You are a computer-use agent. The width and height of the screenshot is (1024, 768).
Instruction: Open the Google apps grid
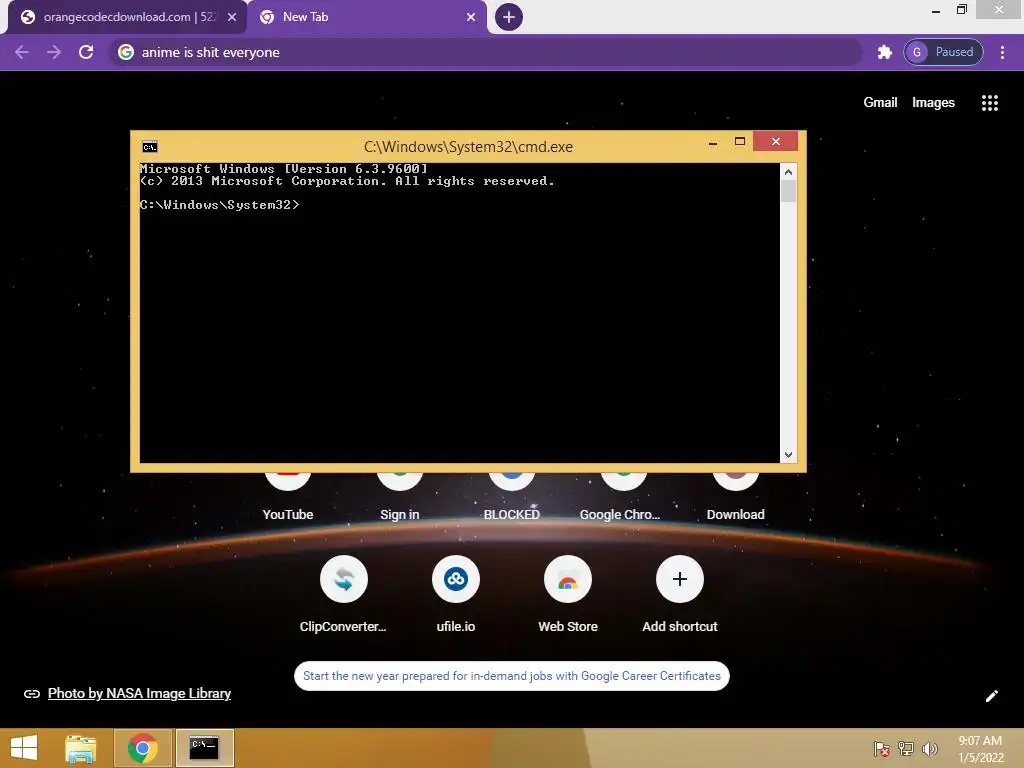[x=990, y=103]
